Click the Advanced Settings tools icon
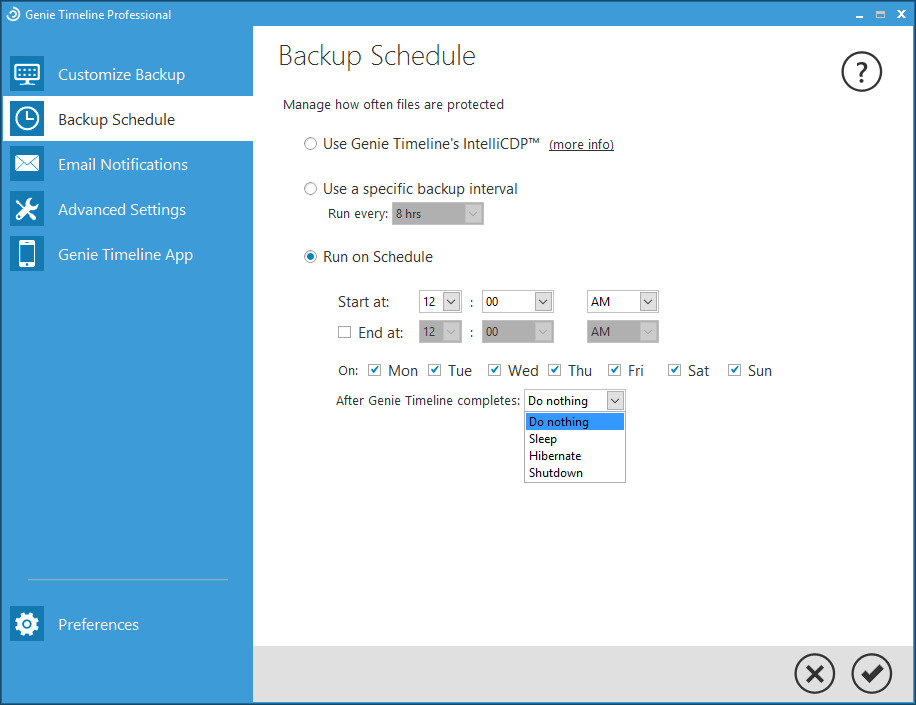This screenshot has width=916, height=705. tap(27, 209)
